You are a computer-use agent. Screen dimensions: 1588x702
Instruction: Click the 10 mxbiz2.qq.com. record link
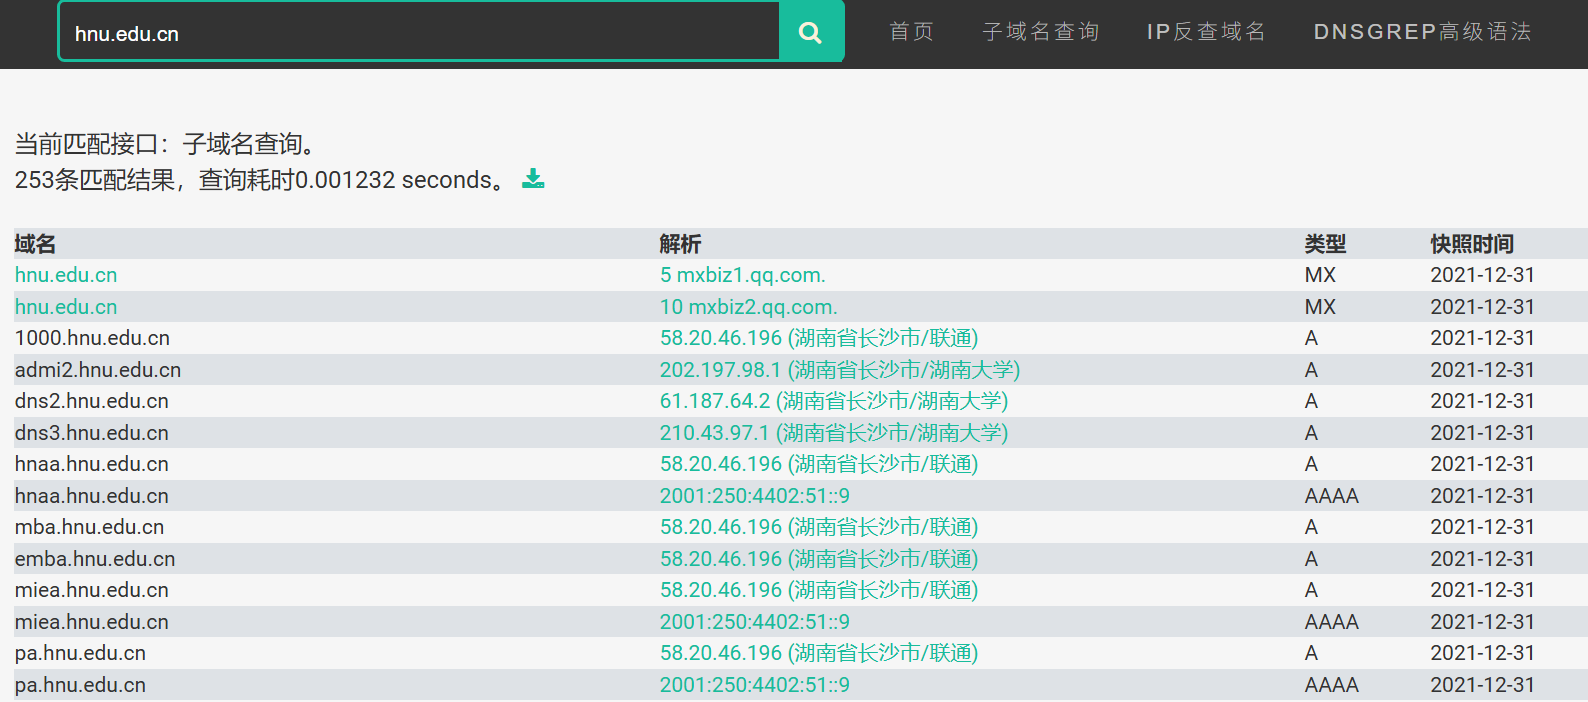pyautogui.click(x=748, y=307)
